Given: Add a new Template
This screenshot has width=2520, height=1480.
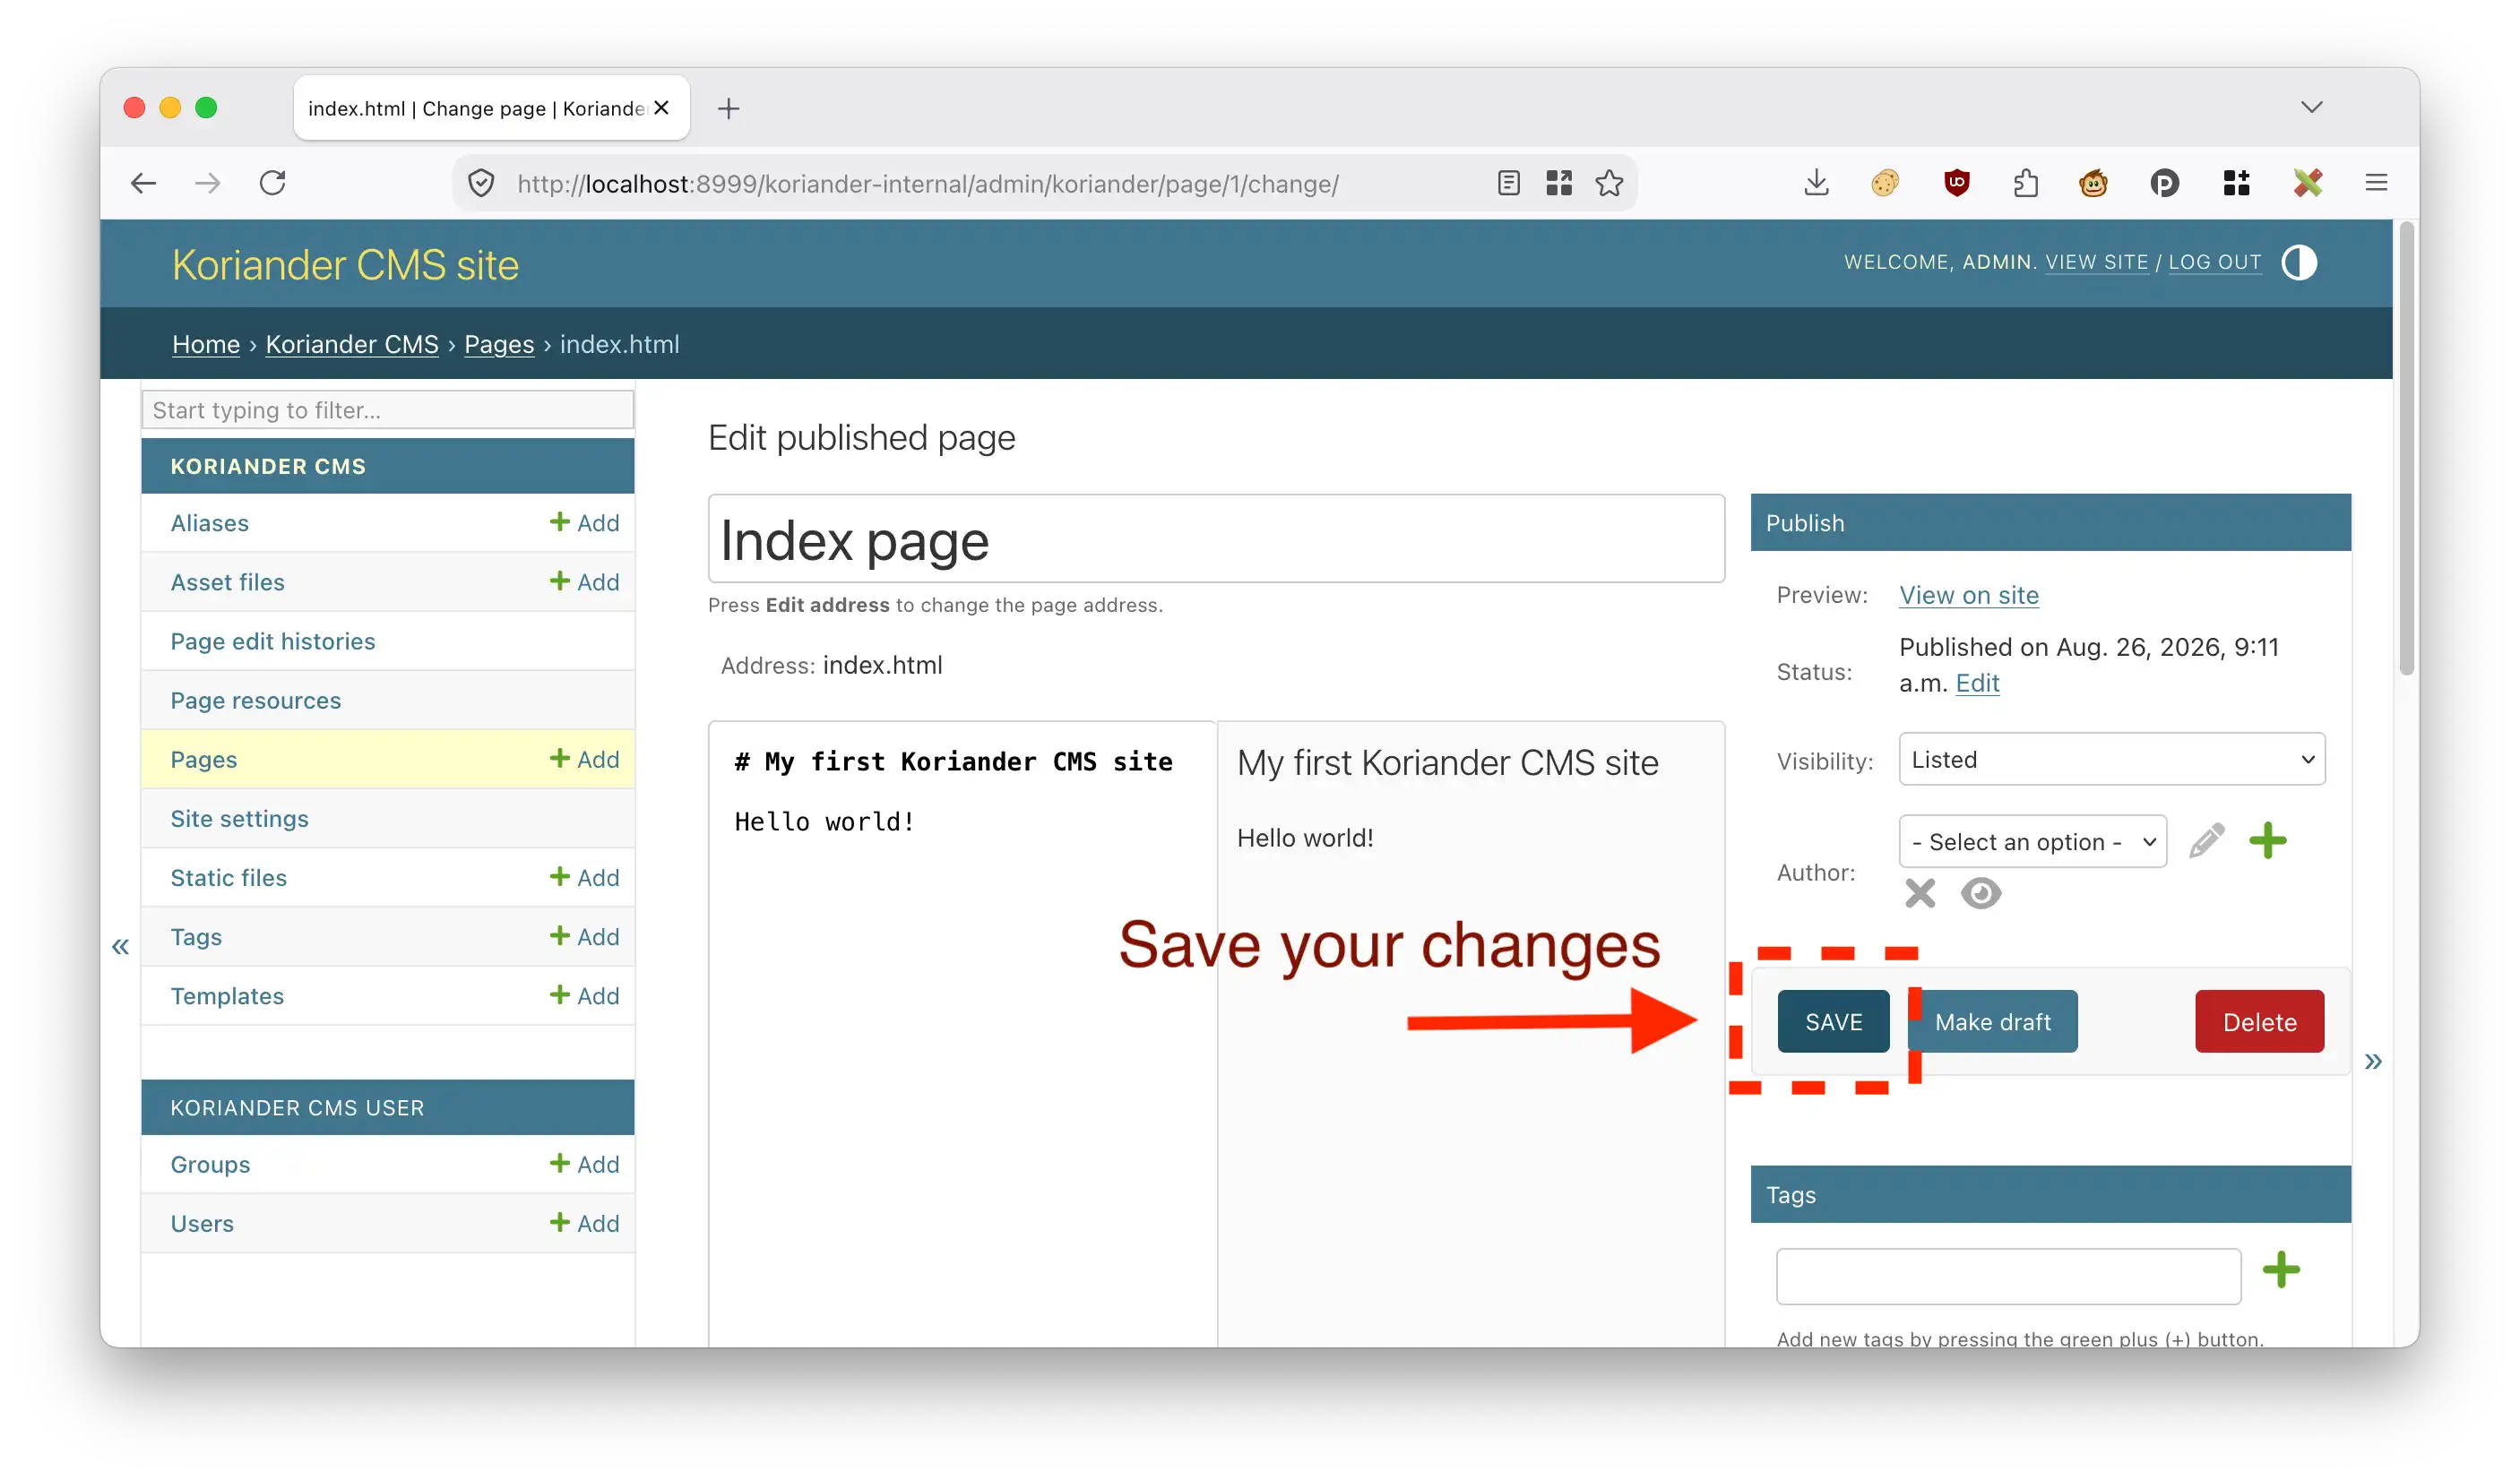Looking at the screenshot, I should point(584,995).
